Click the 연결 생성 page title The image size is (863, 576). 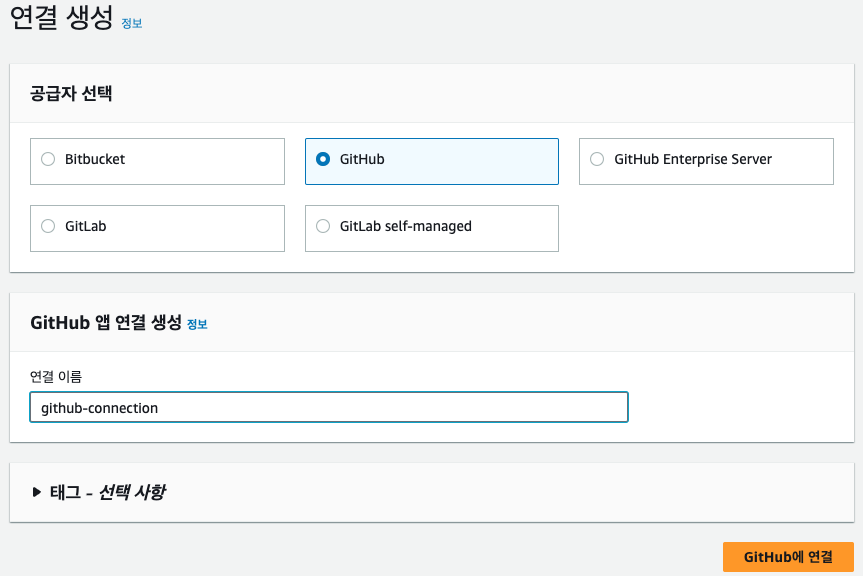pos(62,18)
